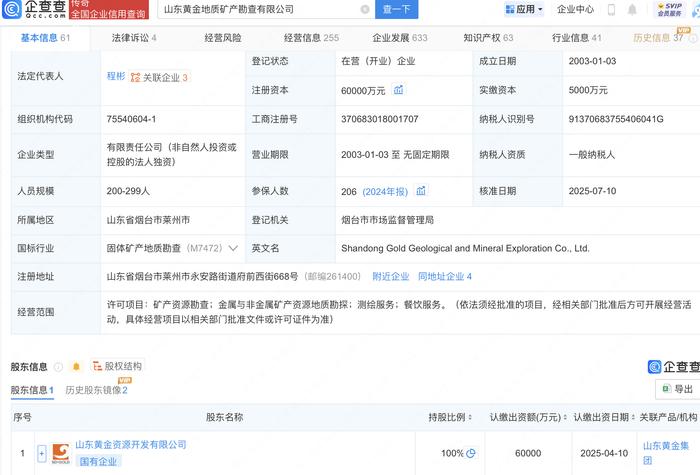The width and height of the screenshot is (700, 475).
Task: Open the 行业信息 41 tab
Action: (577, 38)
